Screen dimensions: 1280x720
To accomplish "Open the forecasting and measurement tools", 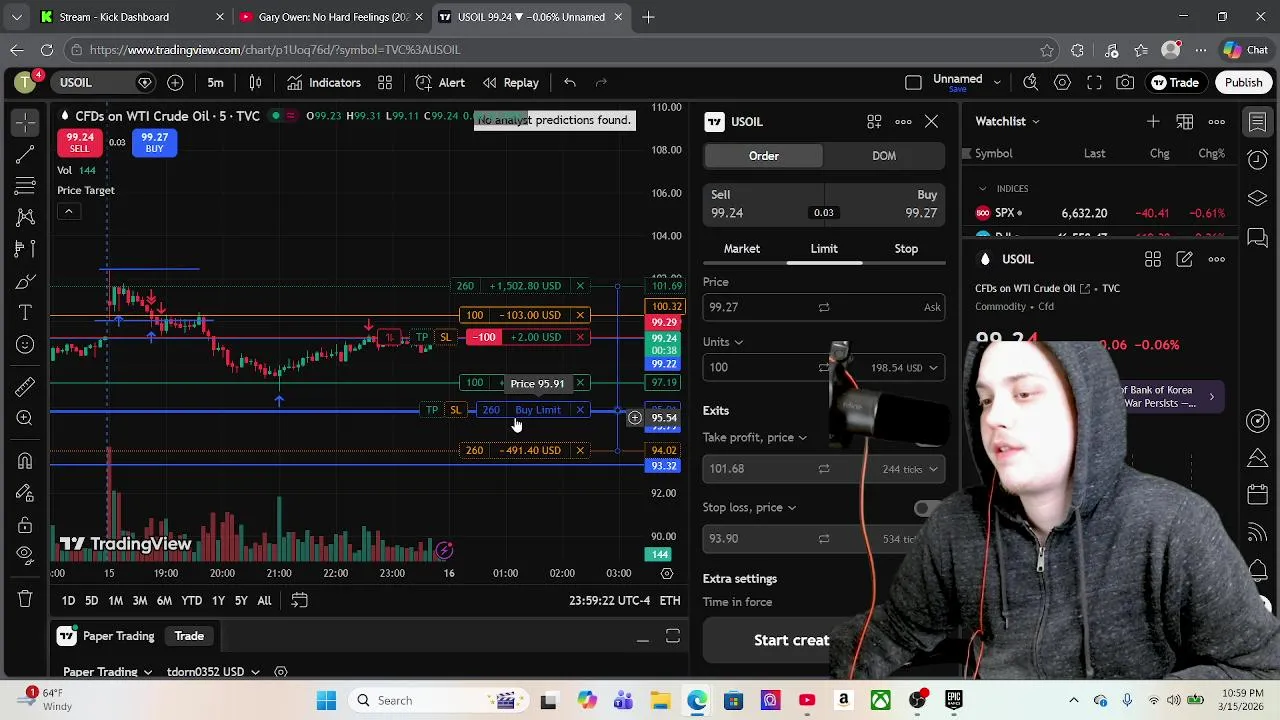I will (x=25, y=249).
